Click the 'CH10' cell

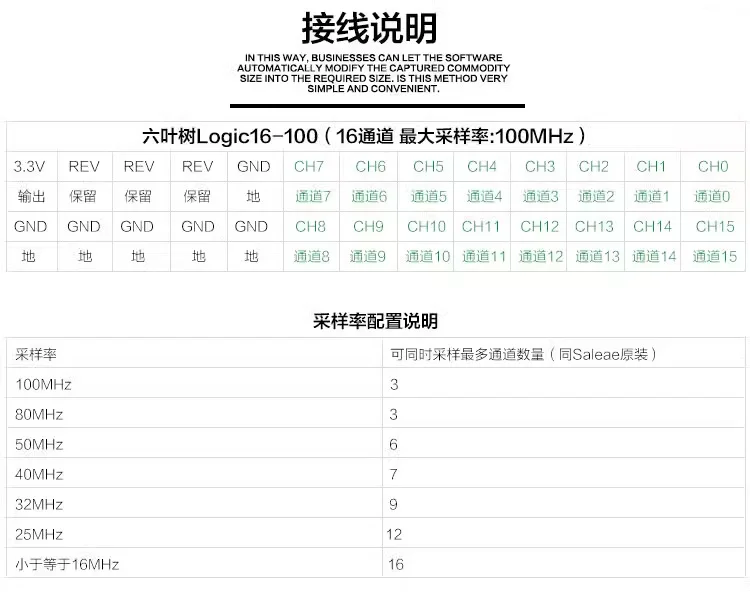coord(426,226)
